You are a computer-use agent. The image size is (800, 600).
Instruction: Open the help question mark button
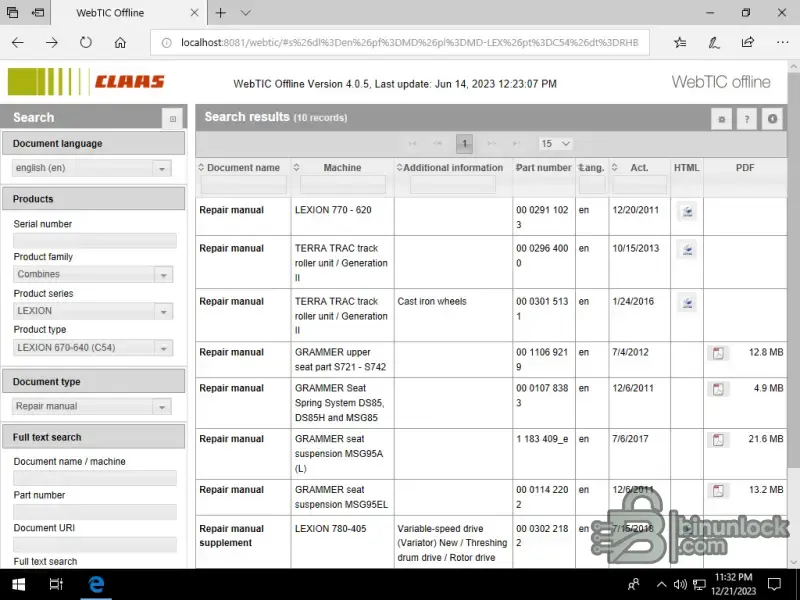coord(747,119)
